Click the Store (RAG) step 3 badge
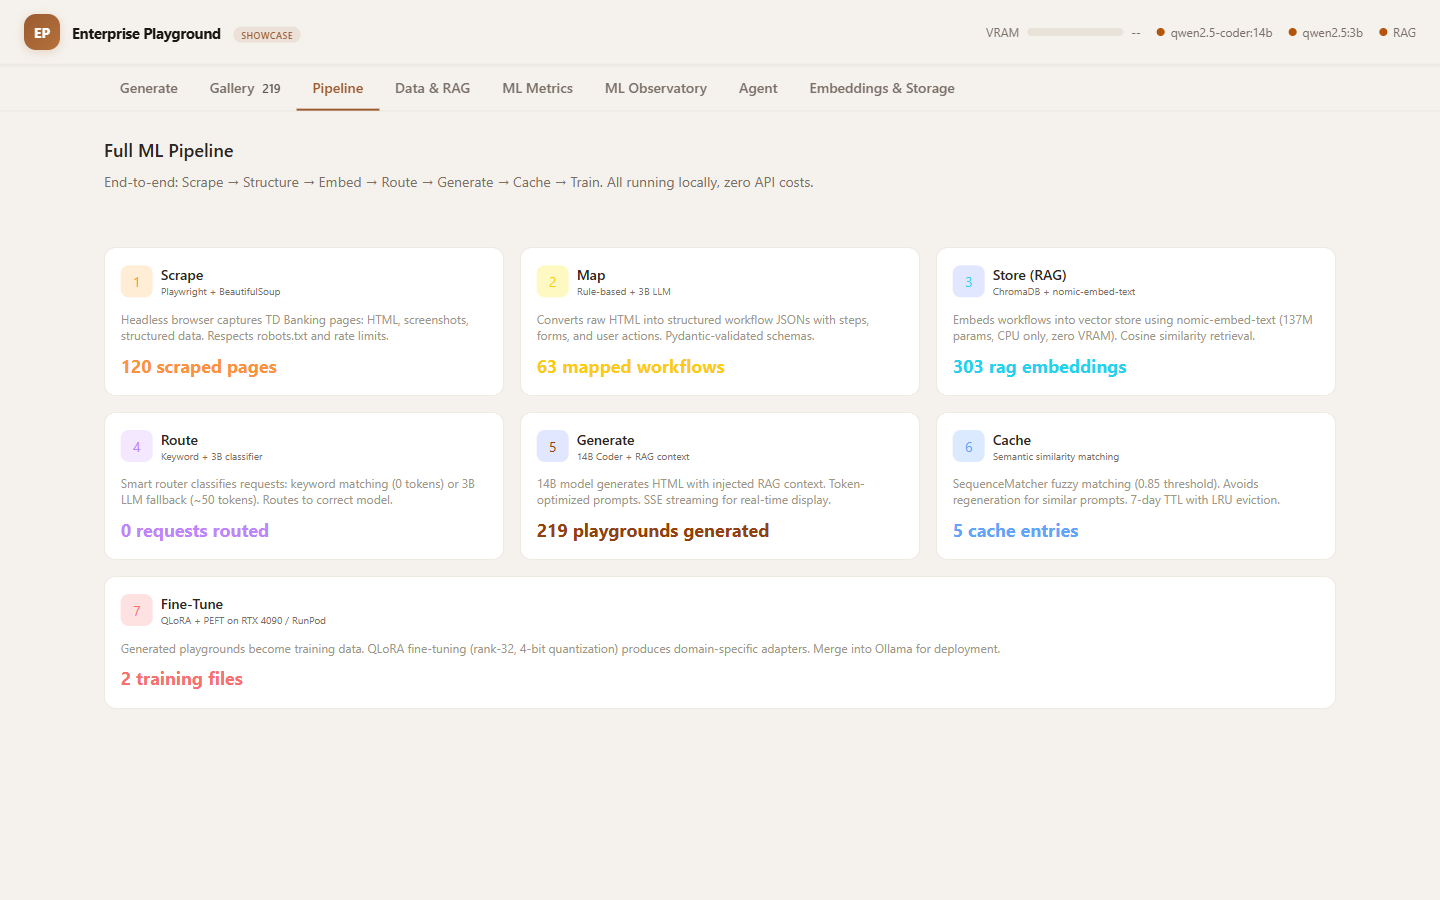This screenshot has height=900, width=1440. coord(968,282)
